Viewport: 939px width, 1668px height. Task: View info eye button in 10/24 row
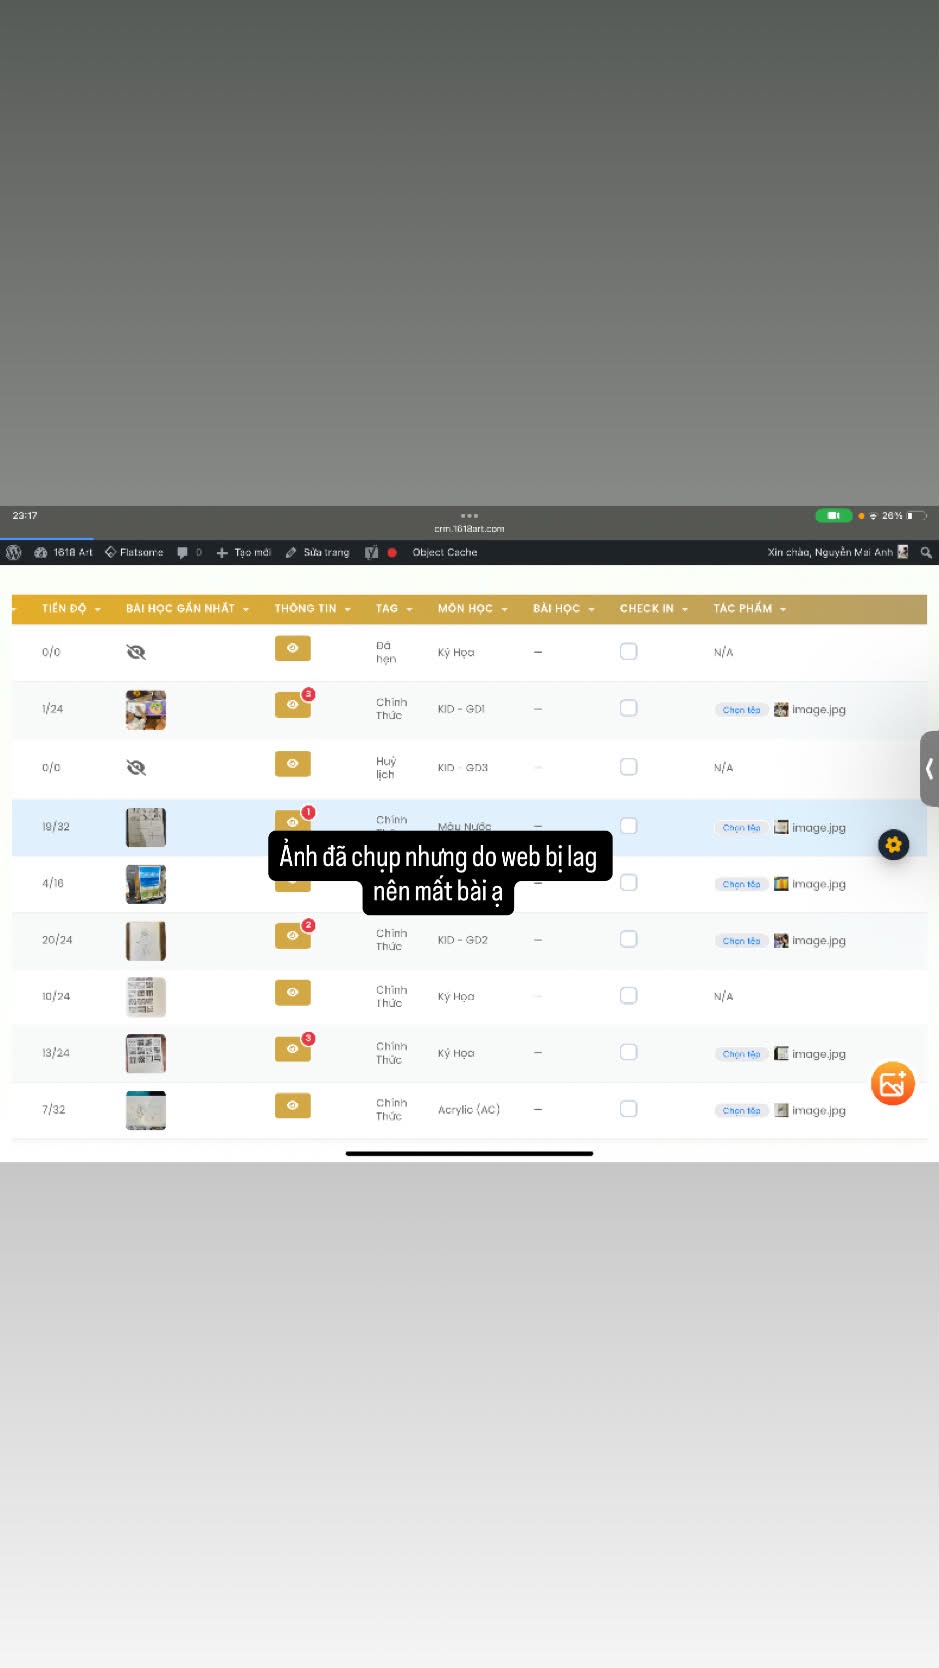pos(293,993)
